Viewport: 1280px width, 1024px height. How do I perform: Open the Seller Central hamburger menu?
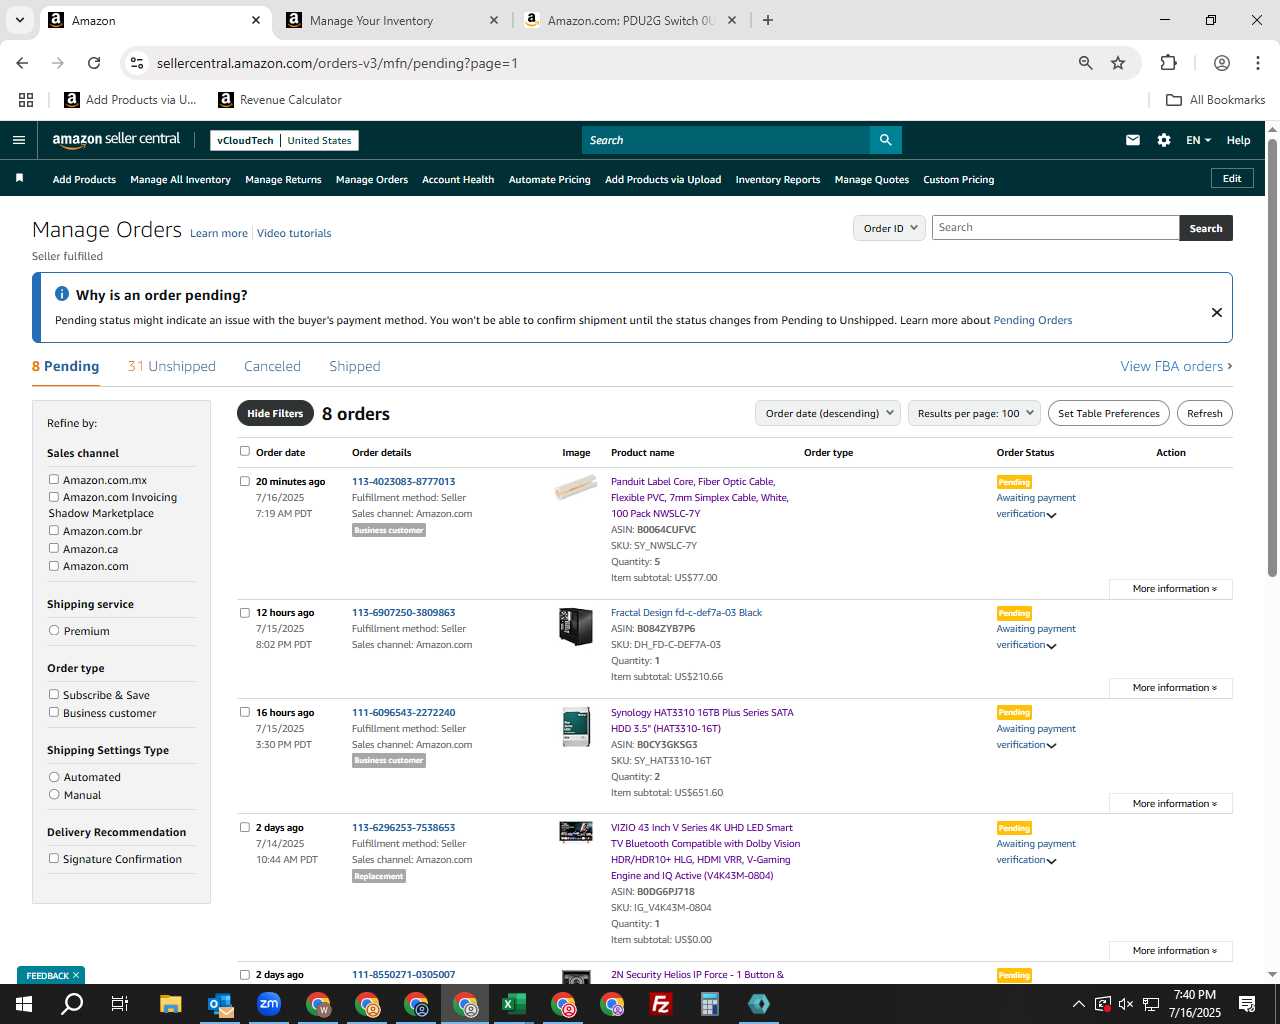(18, 140)
